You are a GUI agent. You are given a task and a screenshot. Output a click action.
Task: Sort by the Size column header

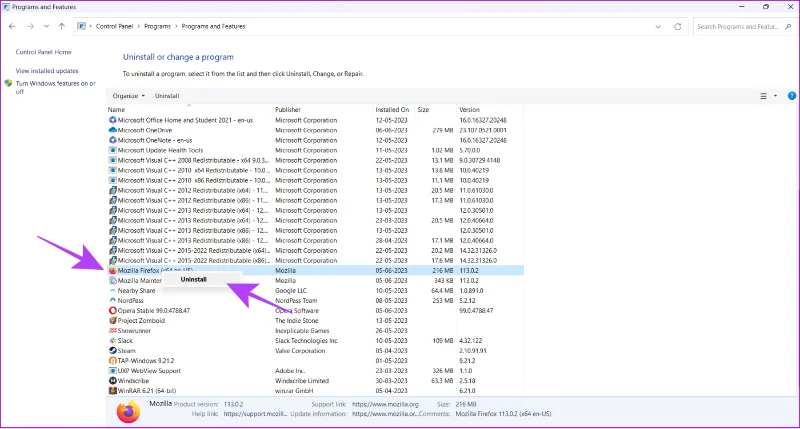tap(423, 110)
